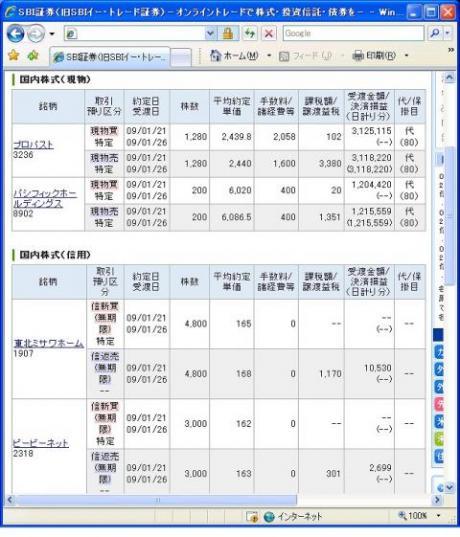Click the browser Forward arrow button
This screenshot has width=460, height=537.
[x=36, y=34]
